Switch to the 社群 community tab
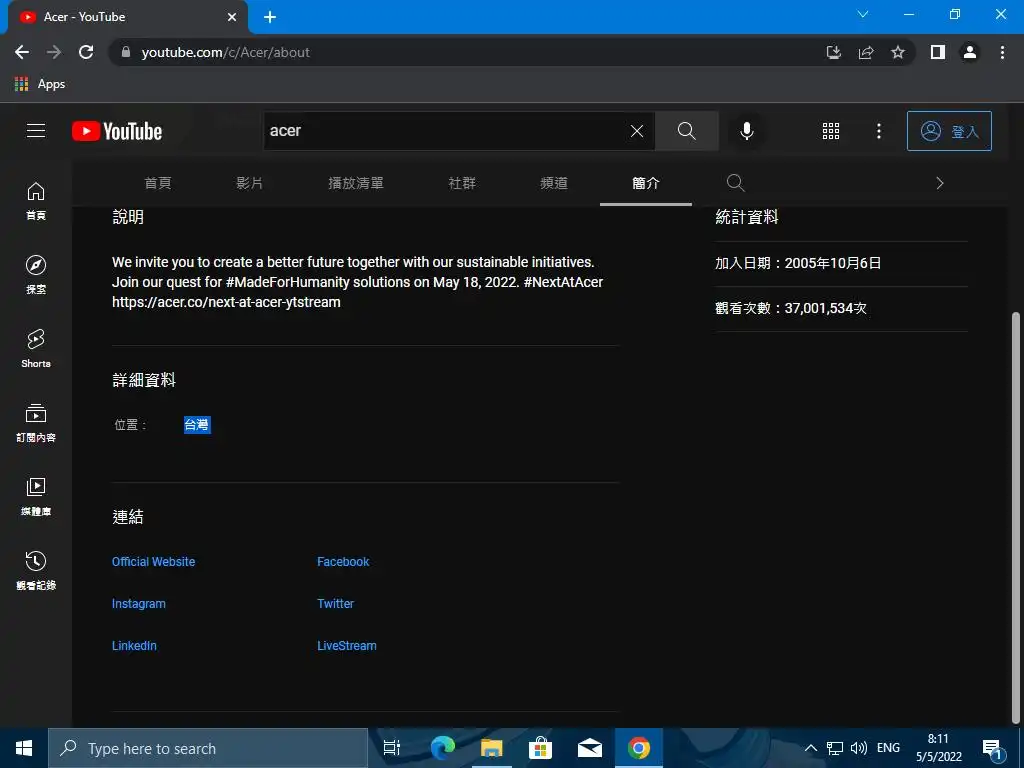This screenshot has width=1024, height=768. pos(462,184)
